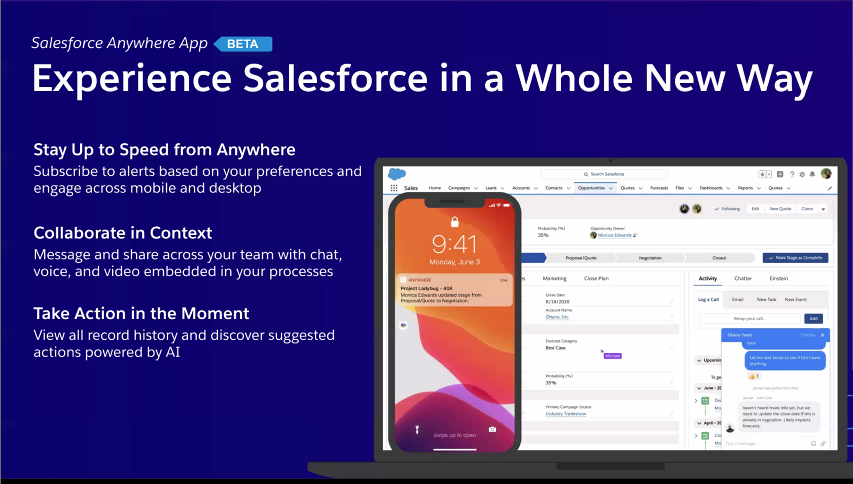Open the Close Plan tab

click(596, 278)
